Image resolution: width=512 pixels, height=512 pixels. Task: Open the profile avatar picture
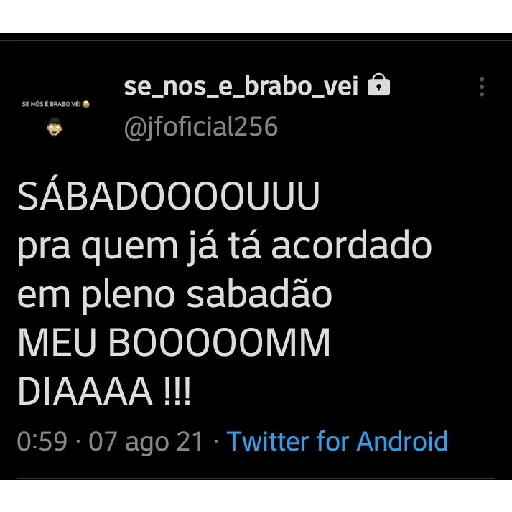[x=55, y=118]
